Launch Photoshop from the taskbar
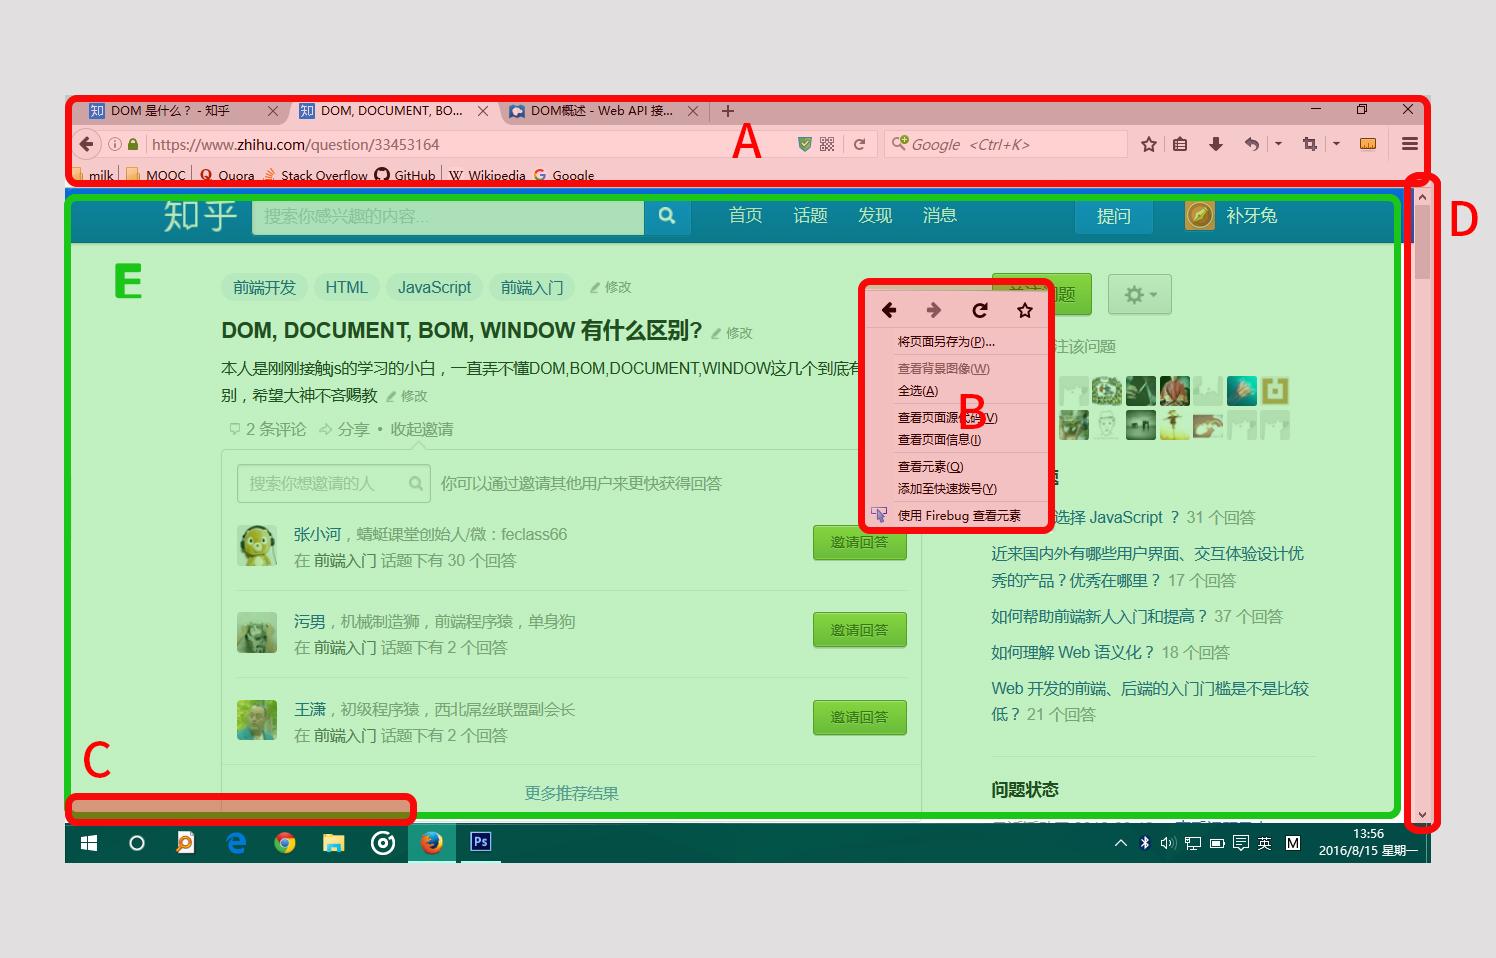 coord(480,843)
